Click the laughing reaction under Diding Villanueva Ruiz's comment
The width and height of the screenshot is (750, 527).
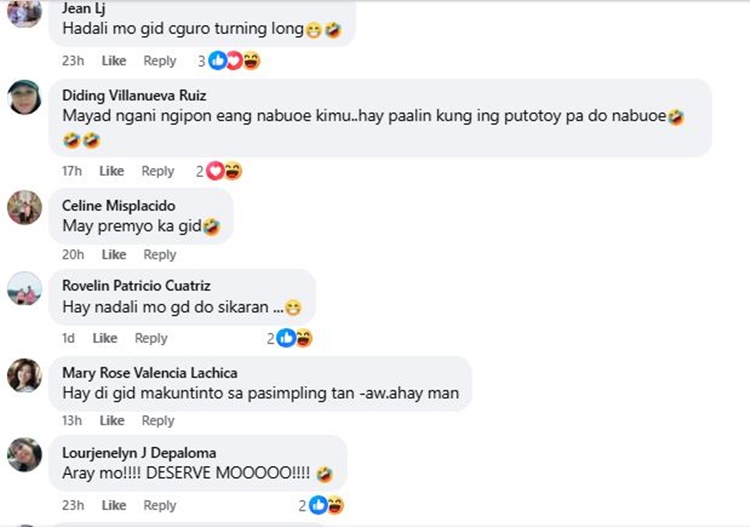click(x=233, y=171)
